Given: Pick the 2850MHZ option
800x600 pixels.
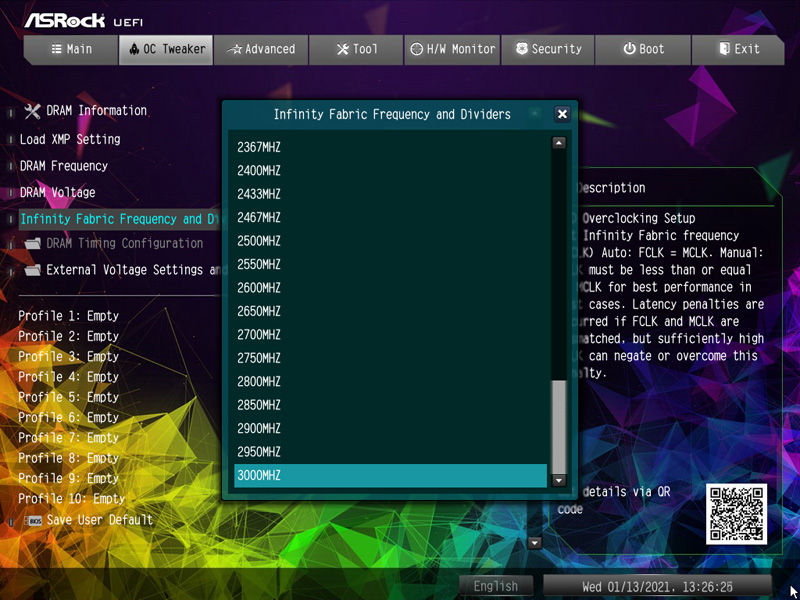Looking at the screenshot, I should (x=390, y=406).
